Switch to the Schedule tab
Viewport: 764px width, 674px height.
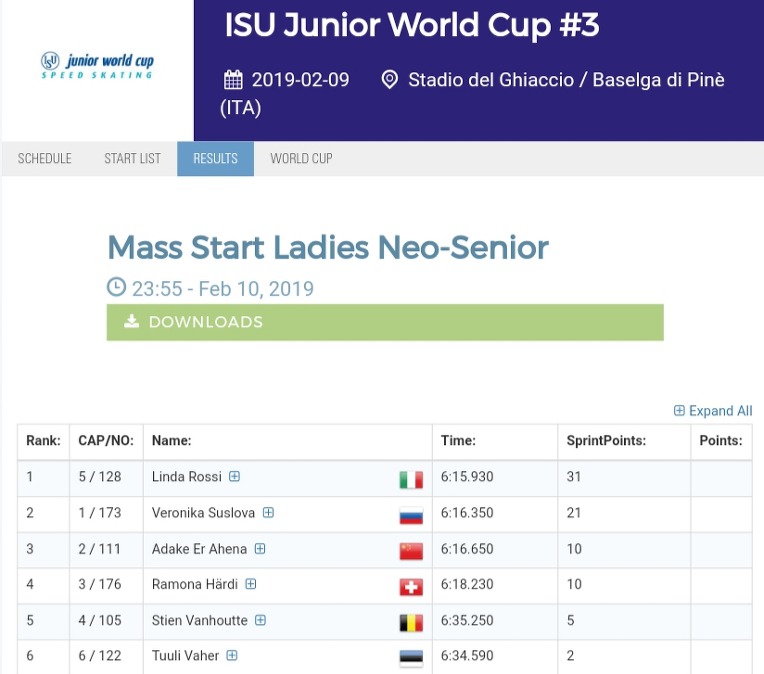coord(45,159)
